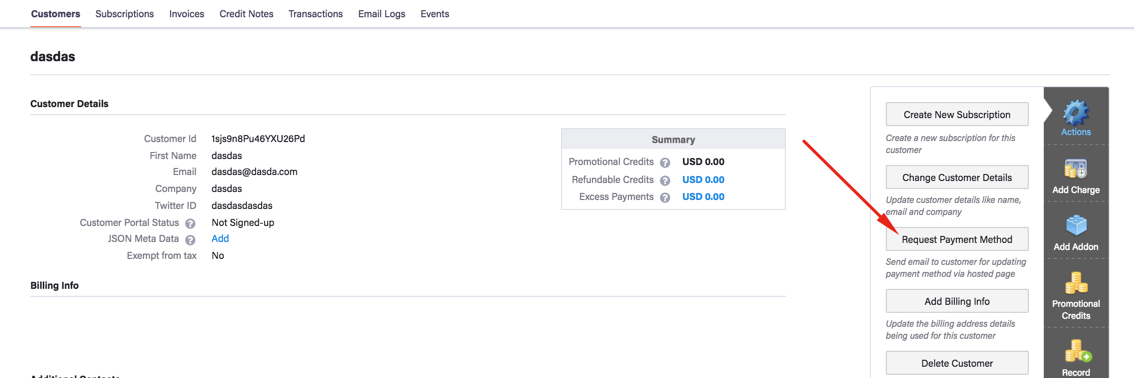Screen dimensions: 1134x378
Task: Click the Request Payment Method button
Action: click(x=957, y=239)
